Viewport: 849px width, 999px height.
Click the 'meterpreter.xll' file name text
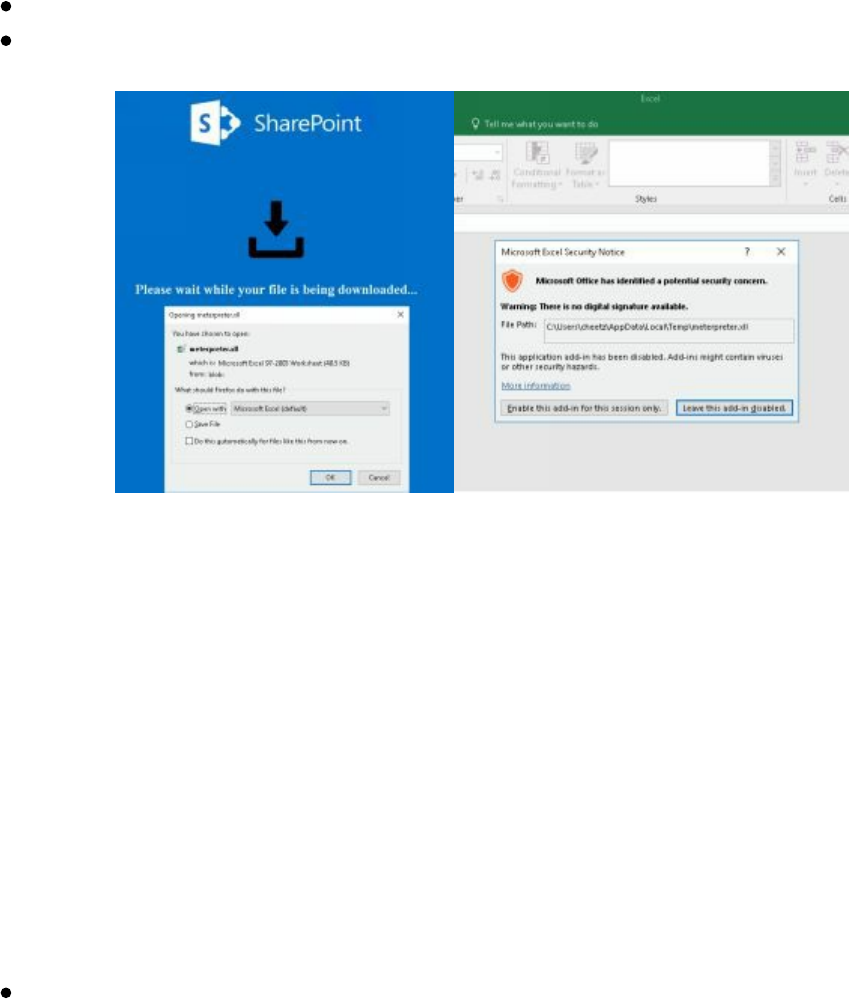tap(213, 349)
